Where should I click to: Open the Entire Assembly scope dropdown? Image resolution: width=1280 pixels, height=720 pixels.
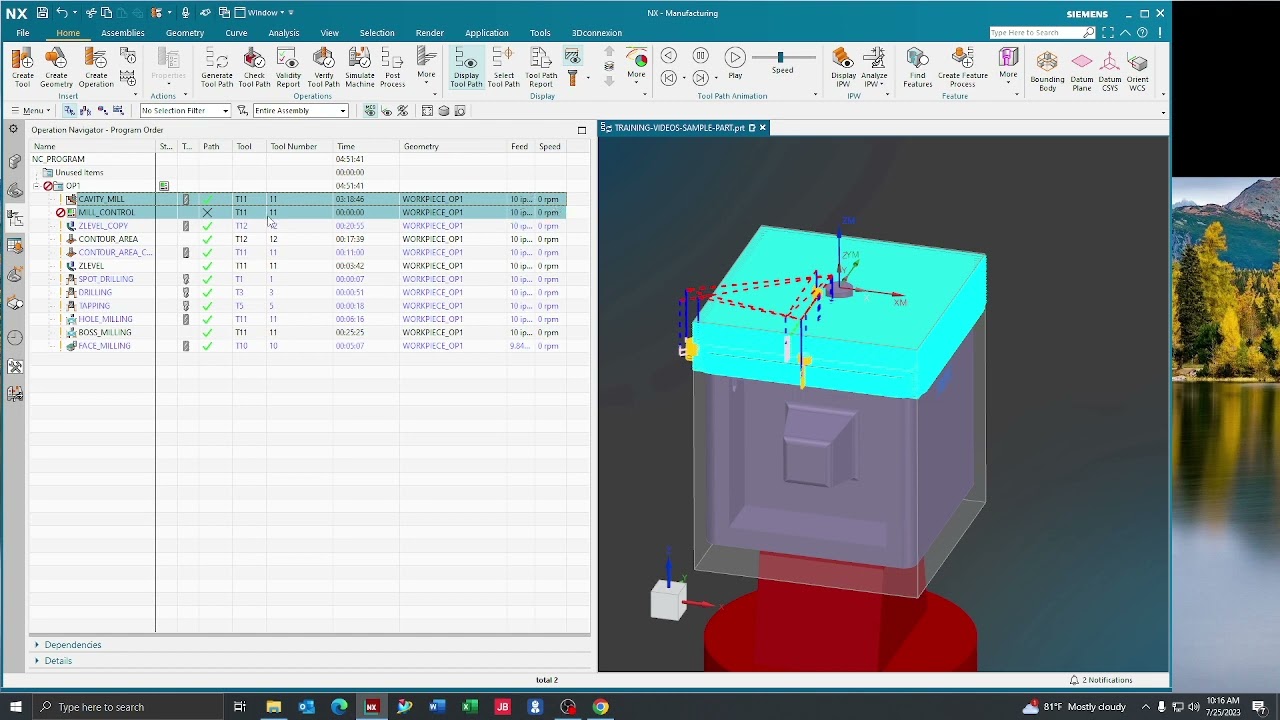[301, 111]
